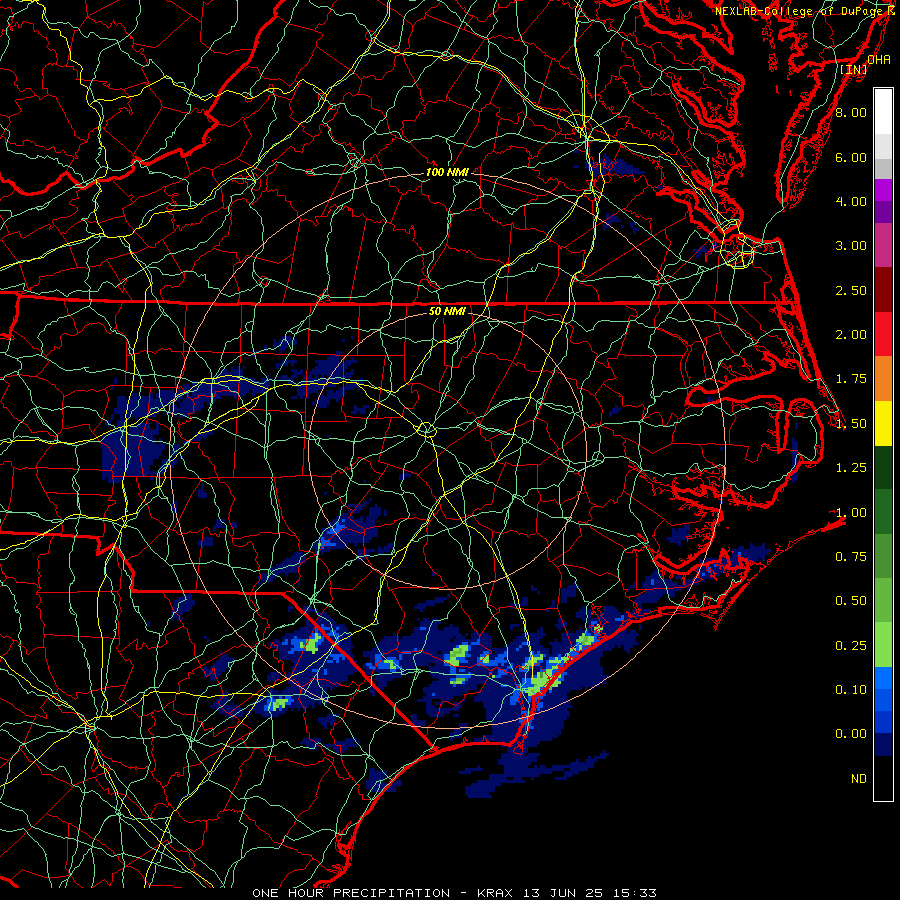Click the 1.00 legend value

[851, 513]
